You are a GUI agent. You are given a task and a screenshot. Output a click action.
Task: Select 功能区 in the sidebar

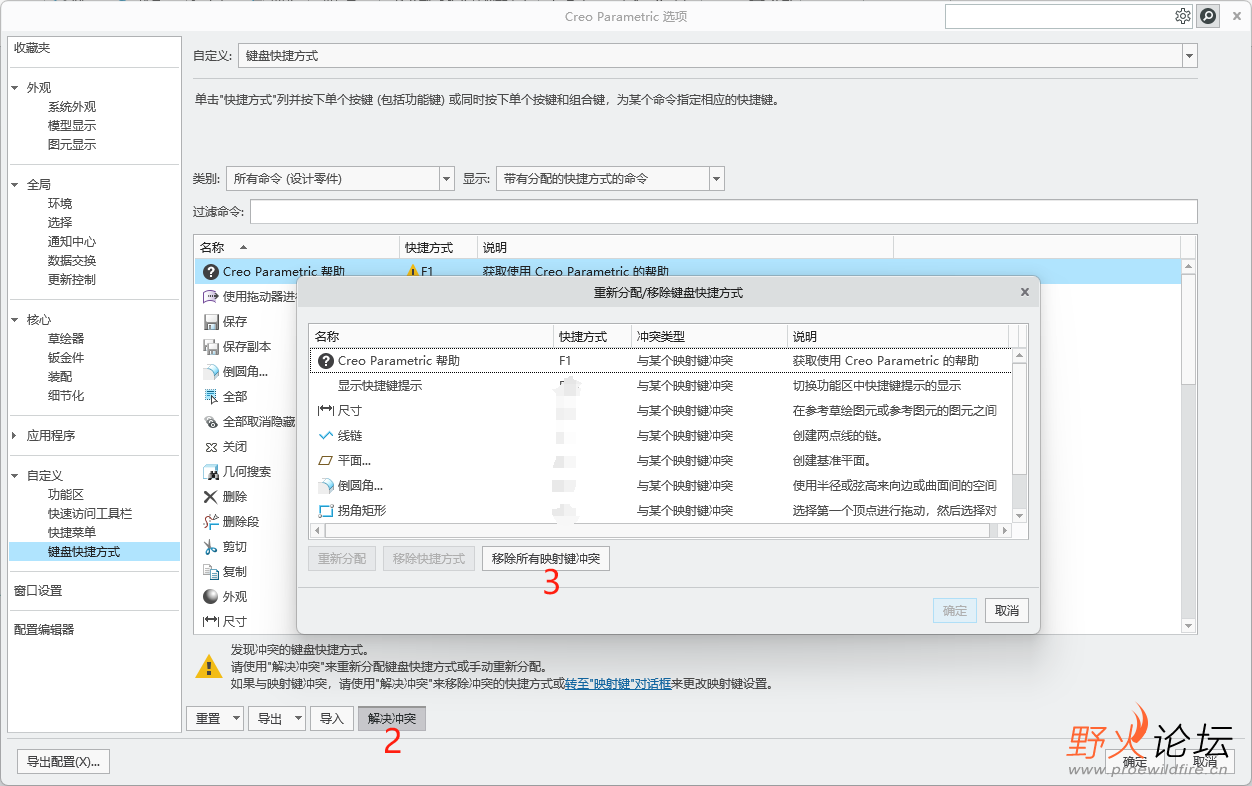(66, 495)
